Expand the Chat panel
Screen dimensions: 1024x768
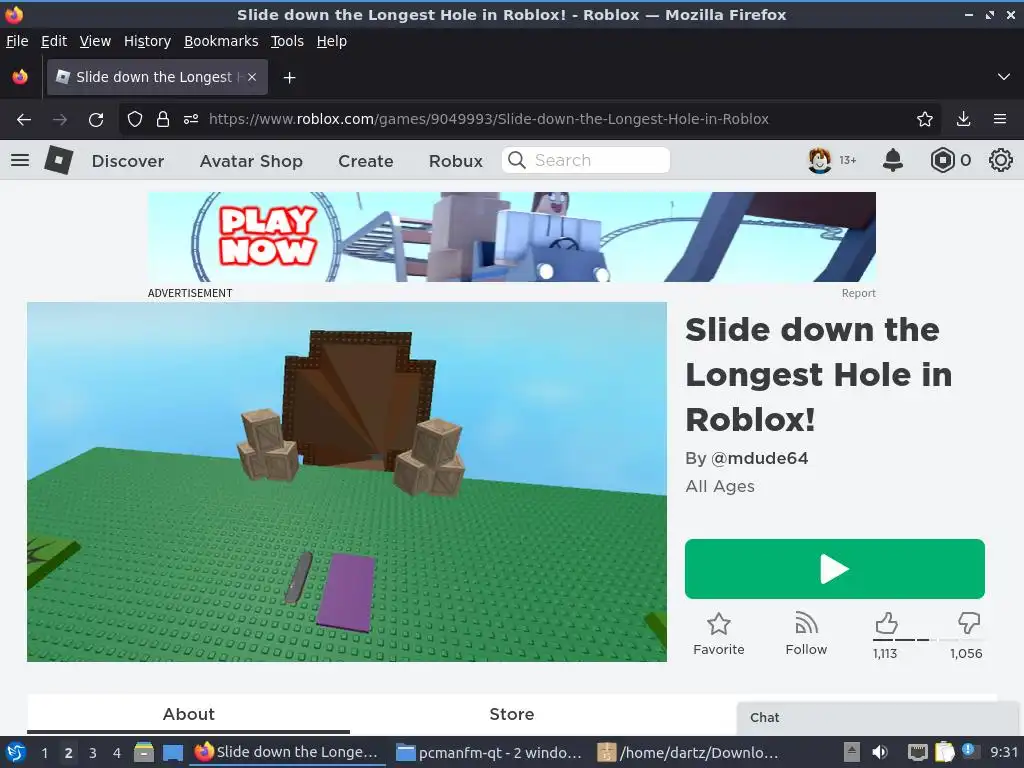(877, 718)
